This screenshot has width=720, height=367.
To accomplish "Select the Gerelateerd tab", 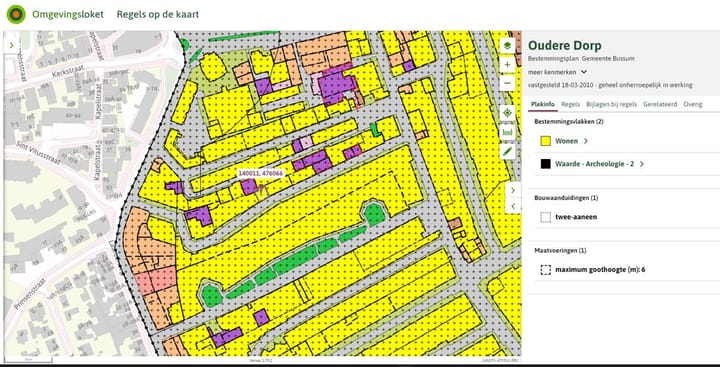I will (660, 104).
